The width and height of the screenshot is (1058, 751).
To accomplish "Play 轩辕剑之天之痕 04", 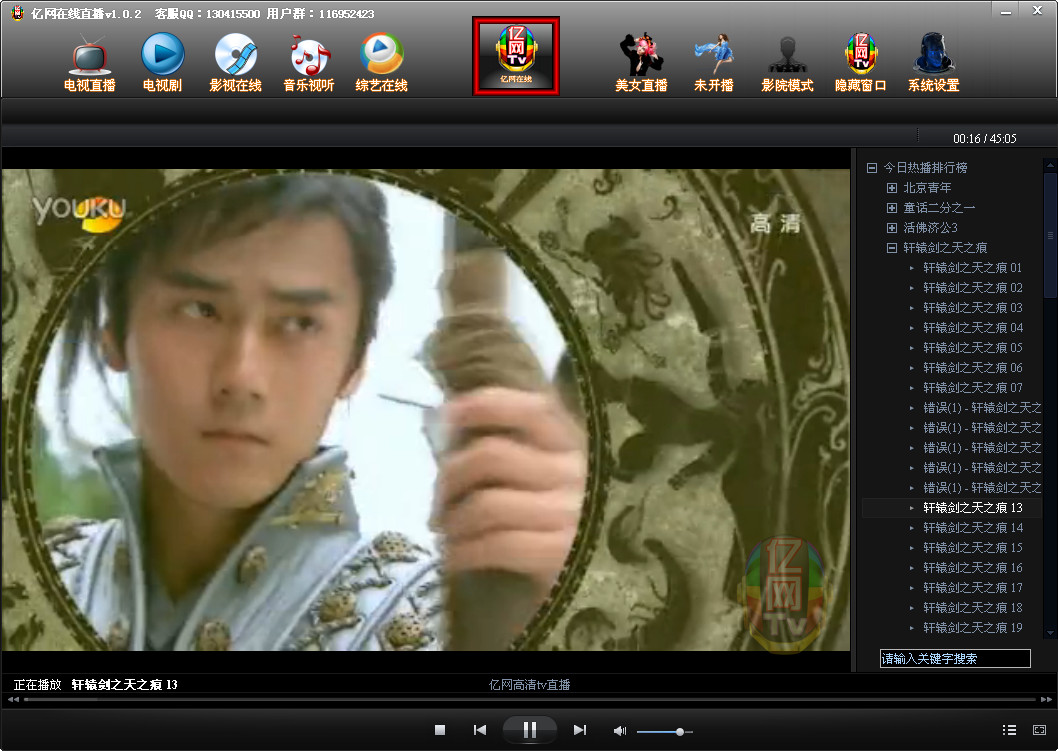I will pyautogui.click(x=972, y=328).
